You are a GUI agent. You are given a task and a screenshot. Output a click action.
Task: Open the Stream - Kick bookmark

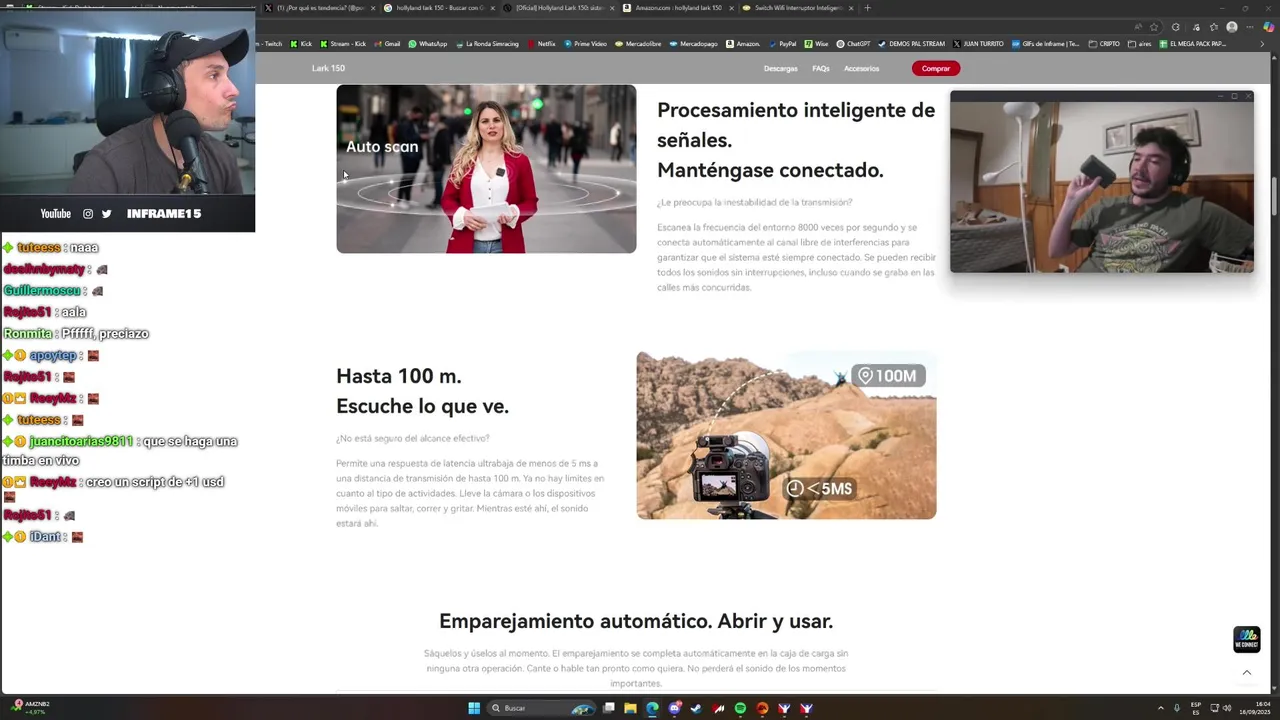click(x=343, y=44)
